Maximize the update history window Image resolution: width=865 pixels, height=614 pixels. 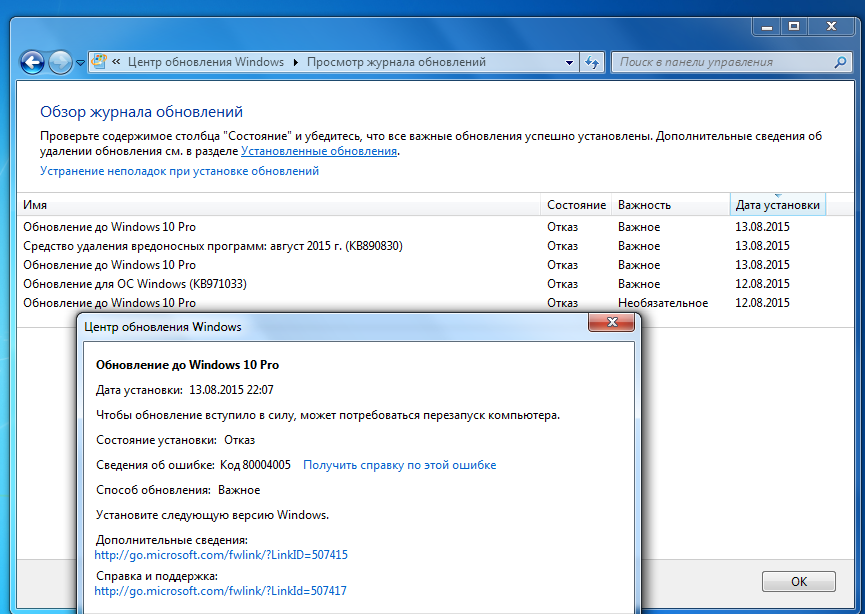794,26
